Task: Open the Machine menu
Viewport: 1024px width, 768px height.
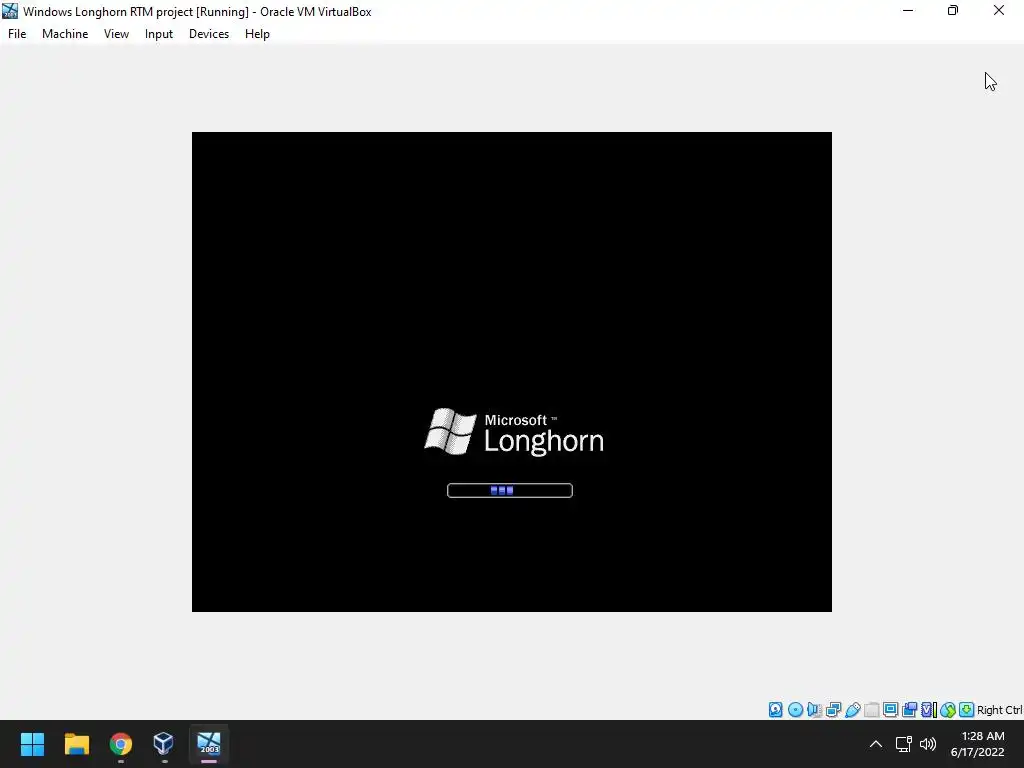Action: (x=65, y=34)
